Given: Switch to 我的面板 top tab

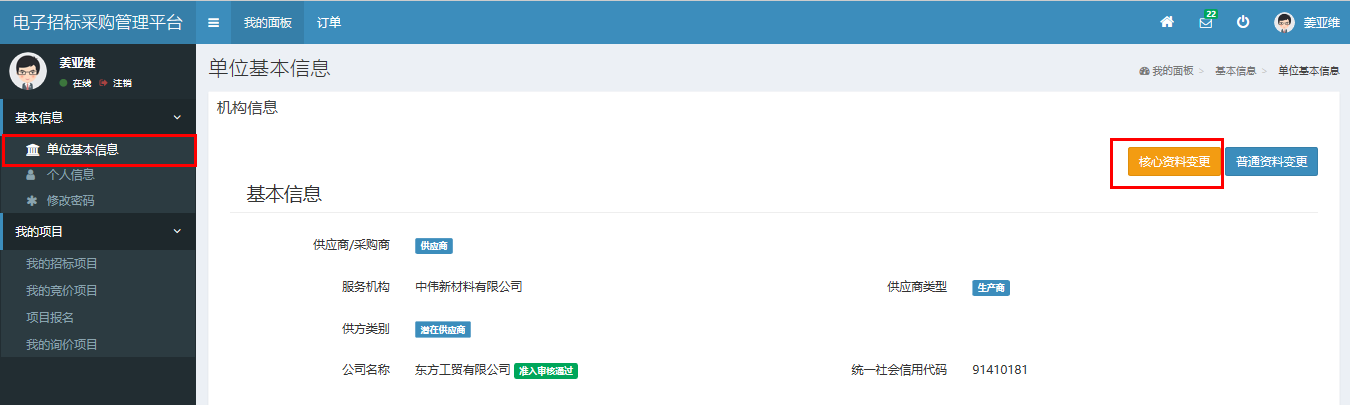Looking at the screenshot, I should coord(268,22).
